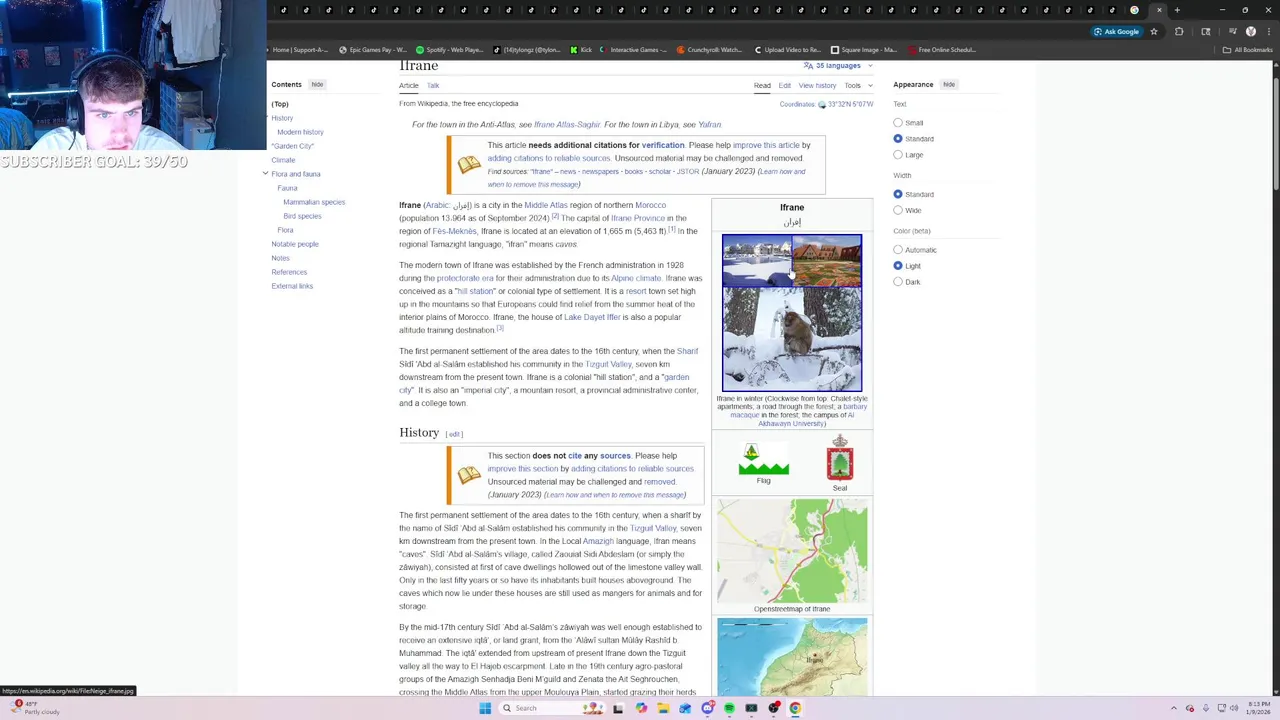The image size is (1280, 720).
Task: Click the Ifrane flag image
Action: 763,460
